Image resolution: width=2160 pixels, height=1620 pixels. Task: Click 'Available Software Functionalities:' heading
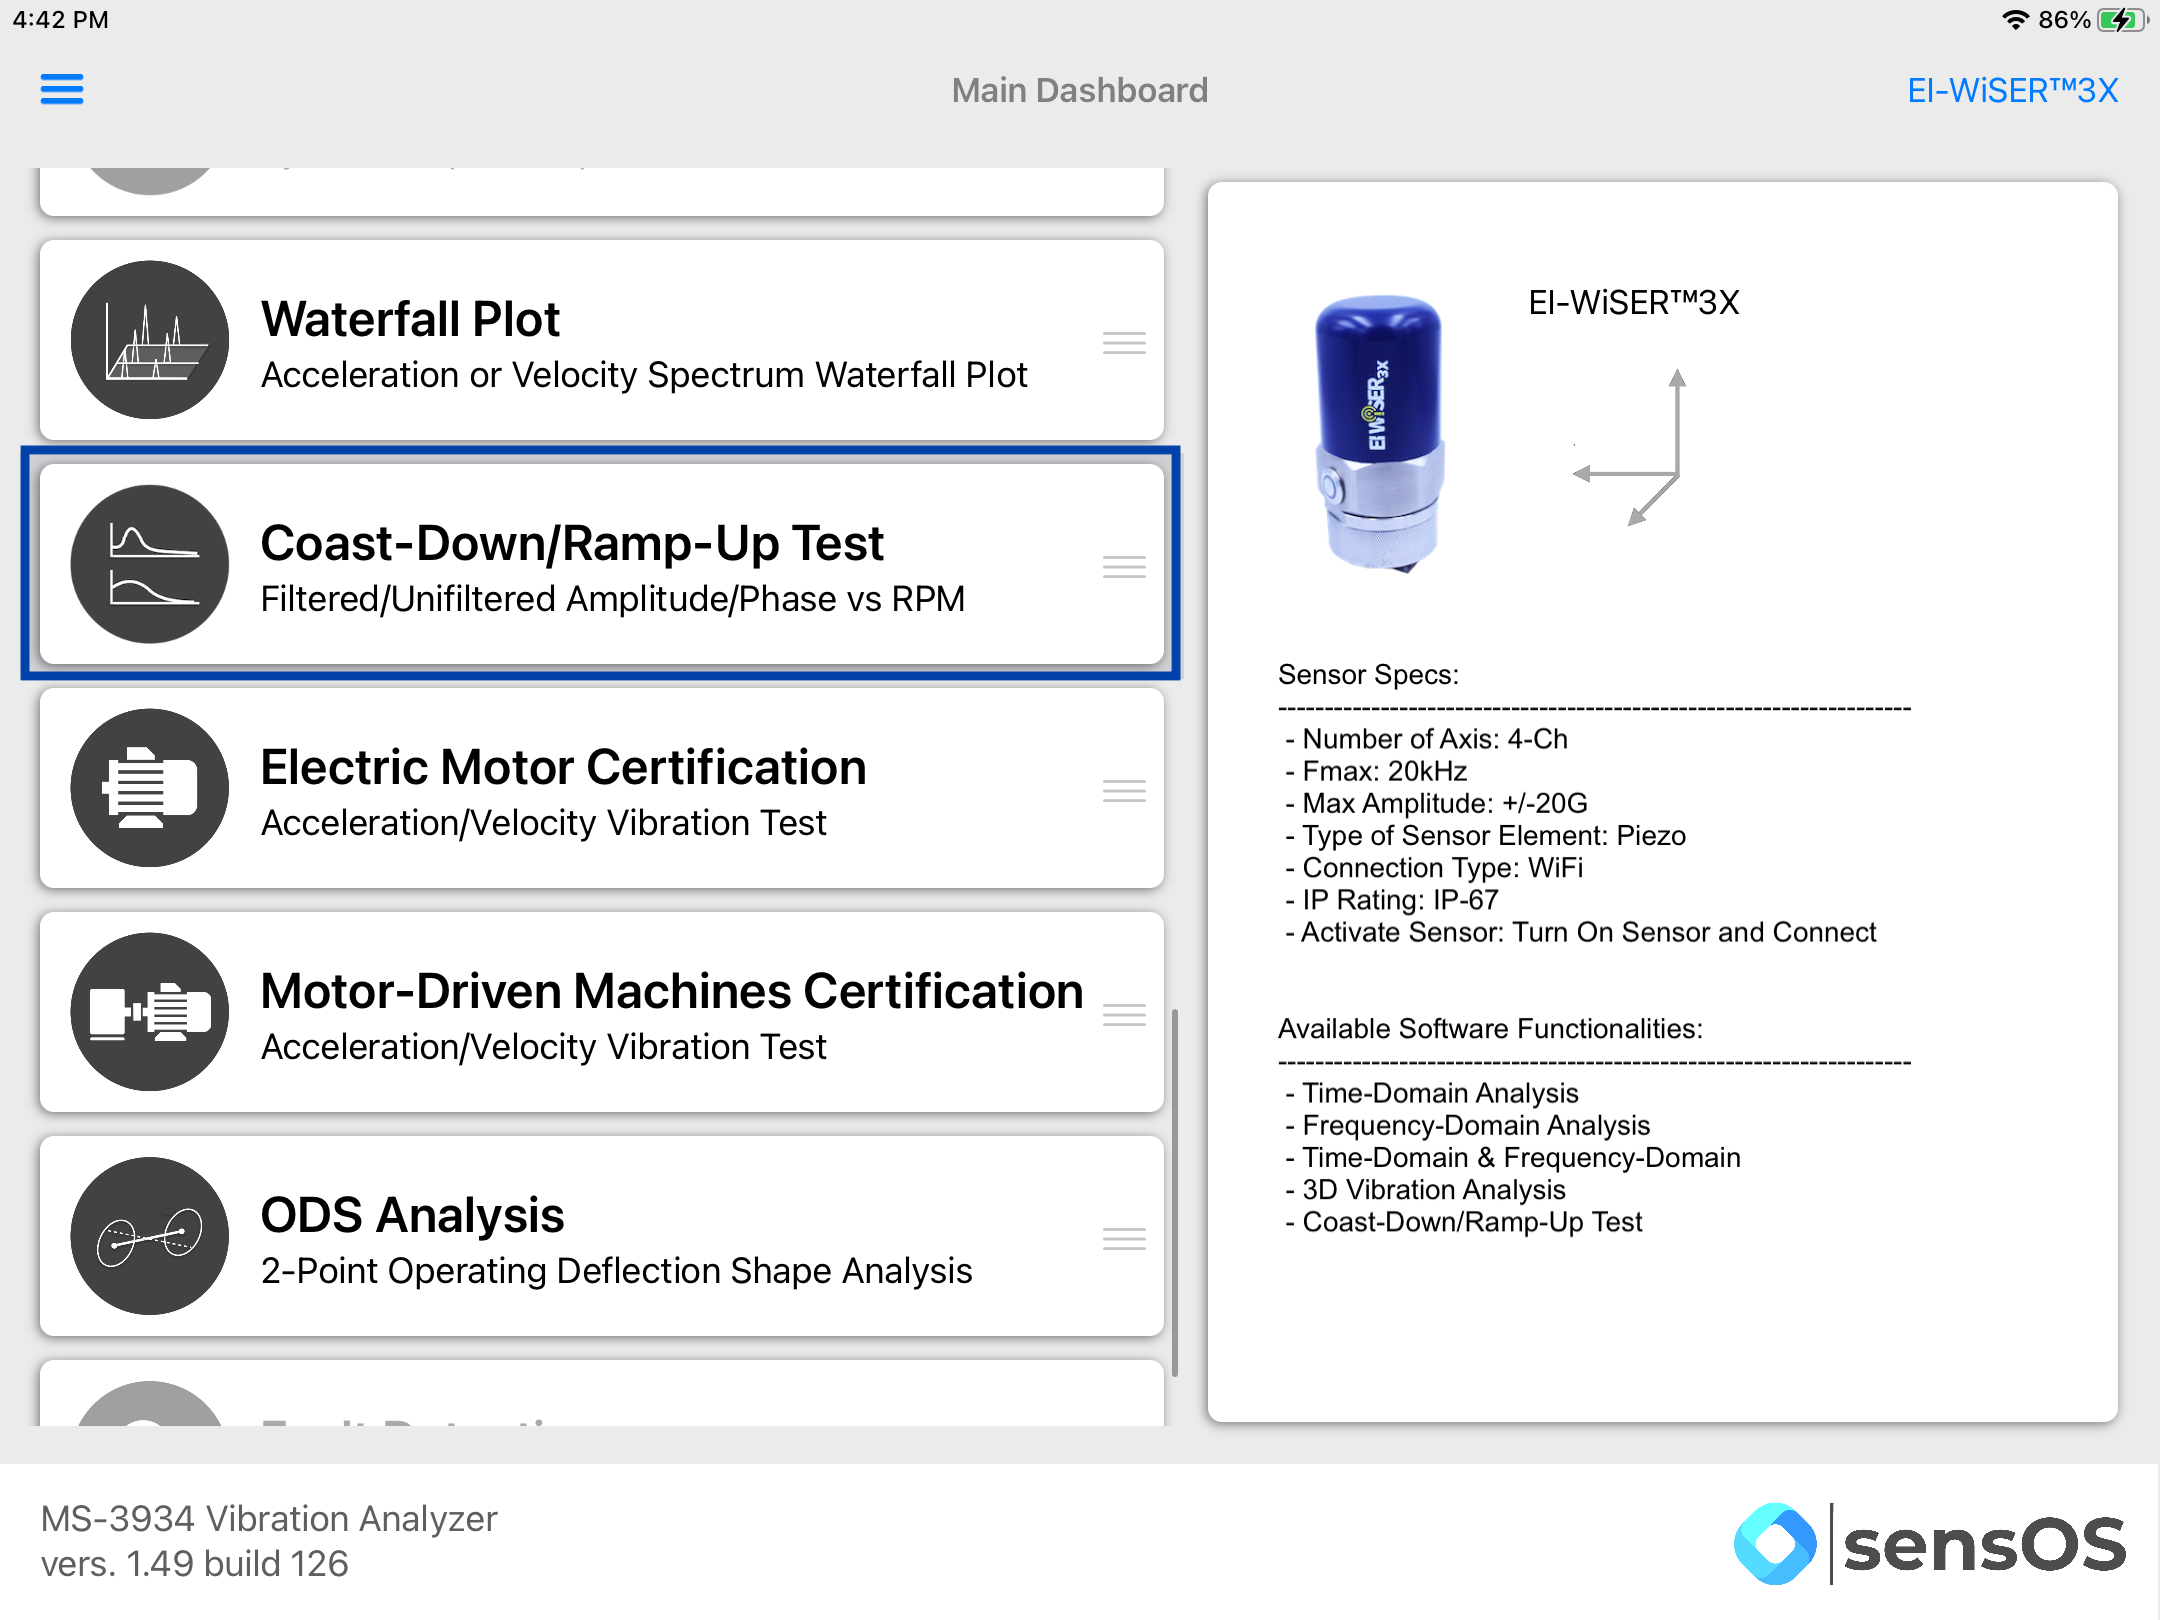point(1490,1029)
